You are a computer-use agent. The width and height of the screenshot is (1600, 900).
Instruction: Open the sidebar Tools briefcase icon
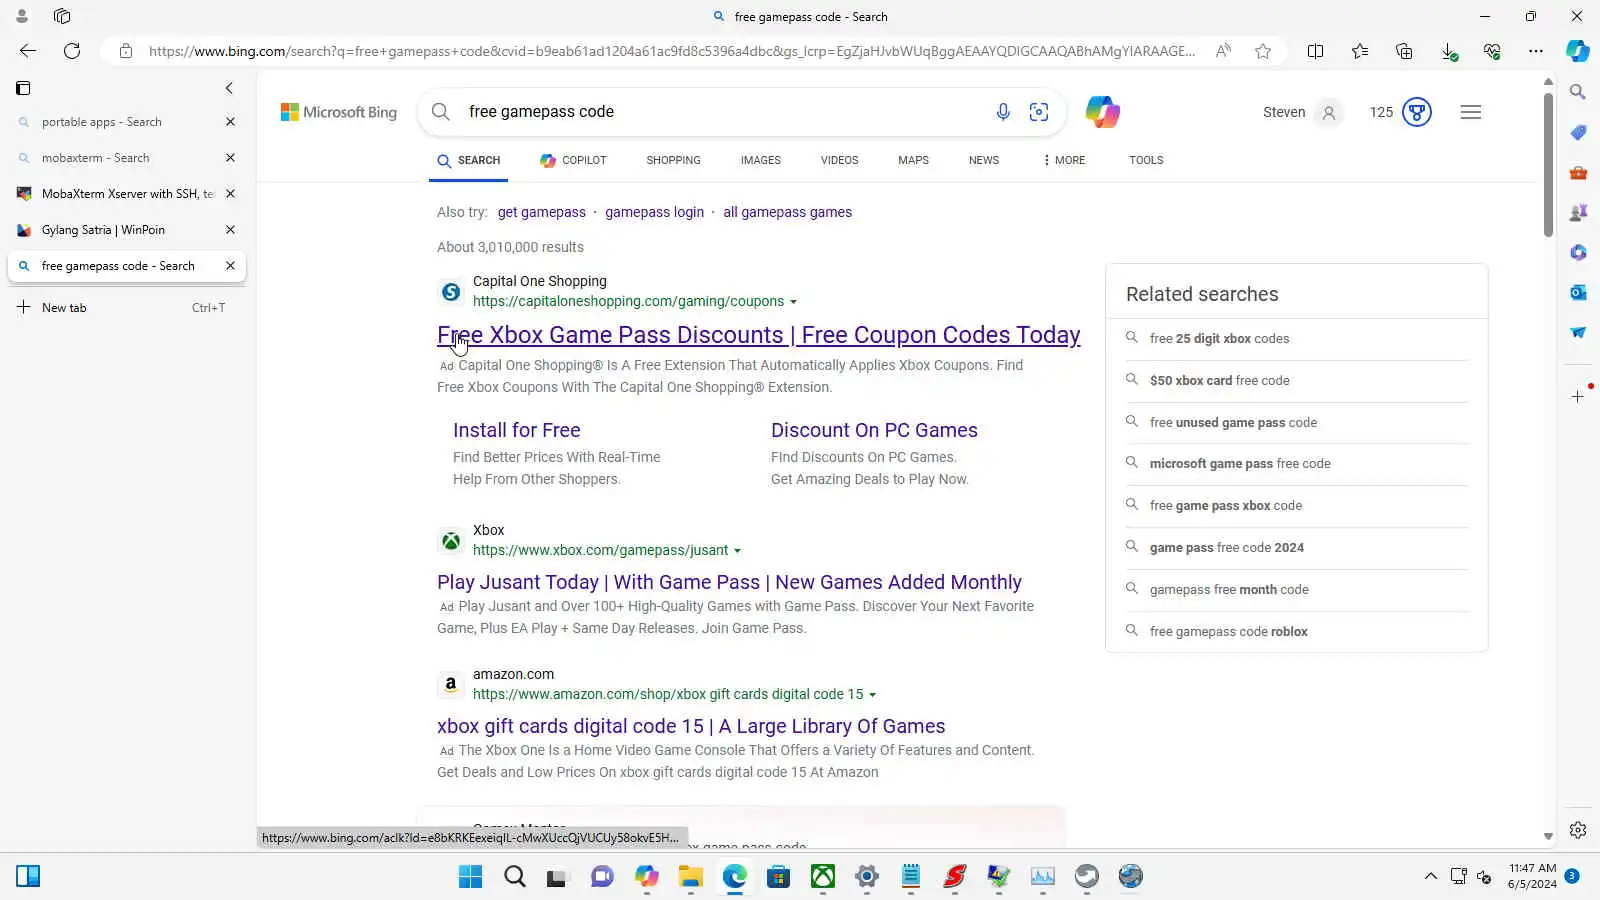pos(1578,172)
